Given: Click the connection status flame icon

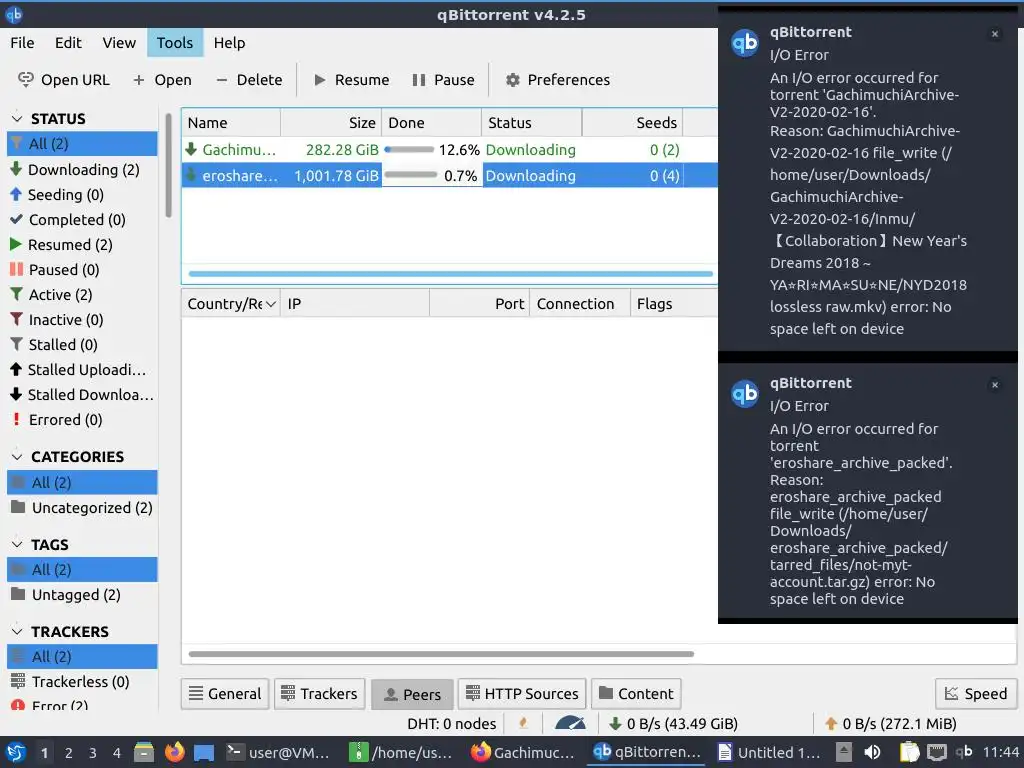Looking at the screenshot, I should point(523,723).
